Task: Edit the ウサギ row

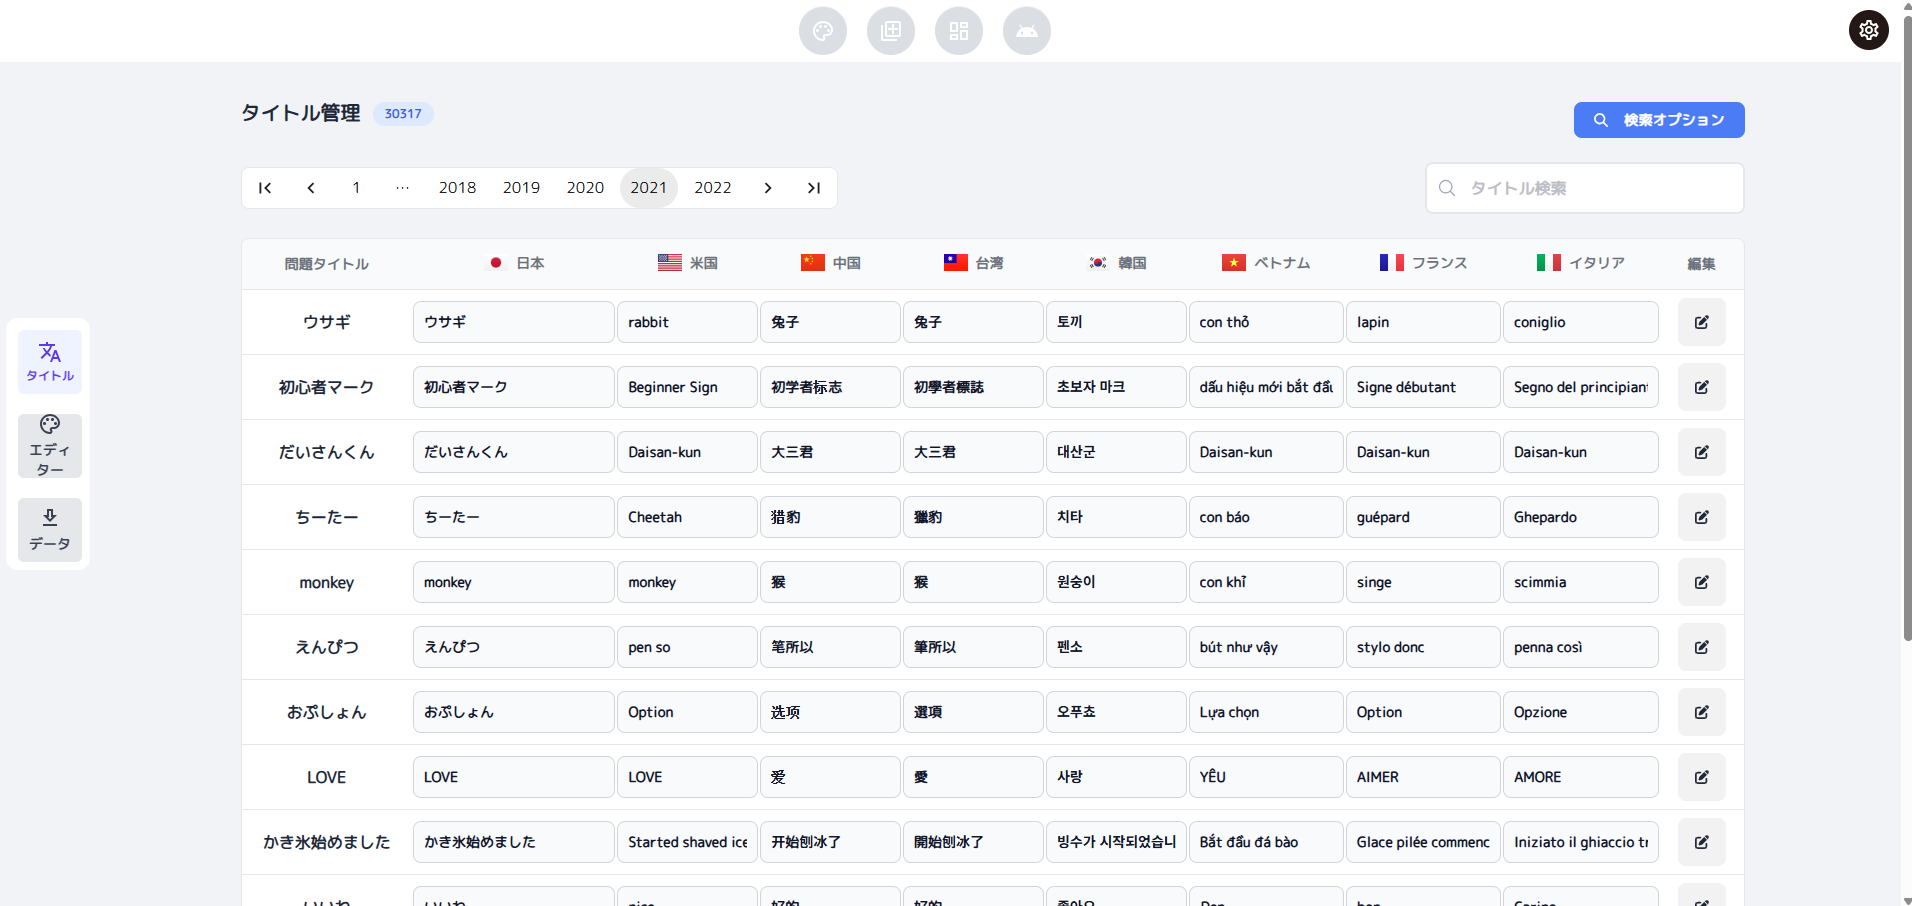Action: click(1701, 322)
